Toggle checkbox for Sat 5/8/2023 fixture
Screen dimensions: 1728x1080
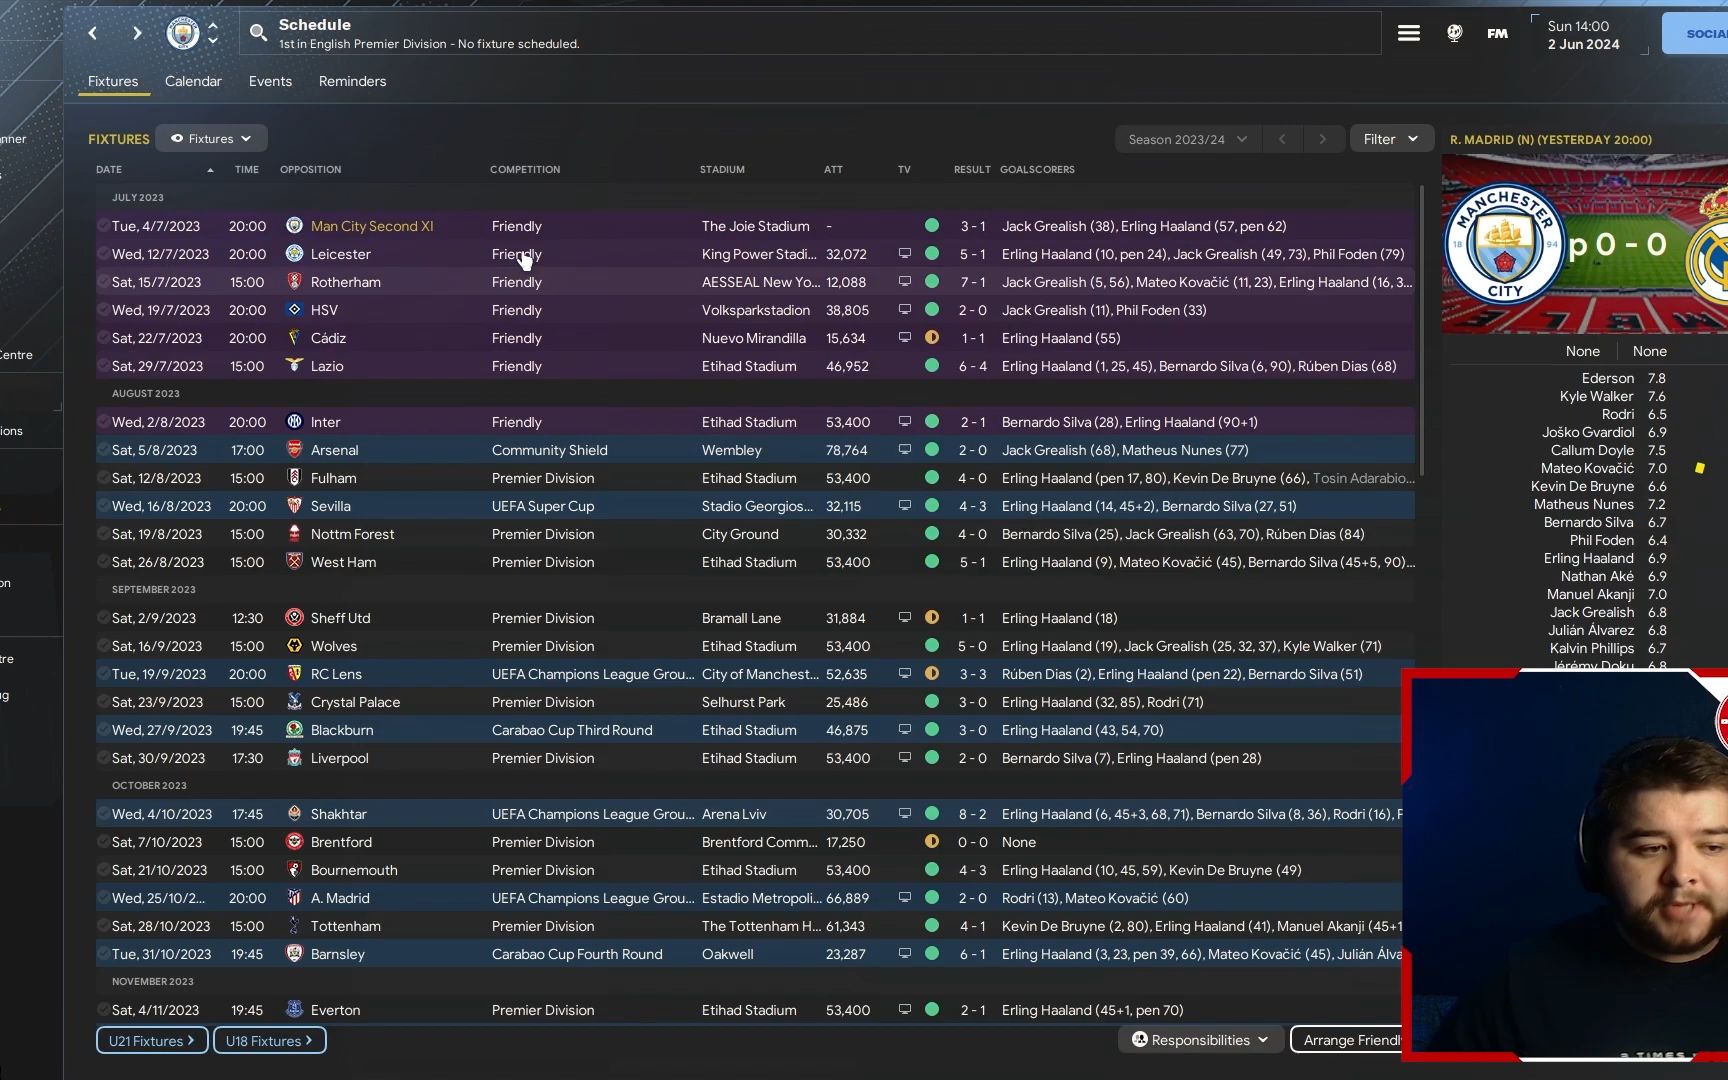click(x=103, y=450)
